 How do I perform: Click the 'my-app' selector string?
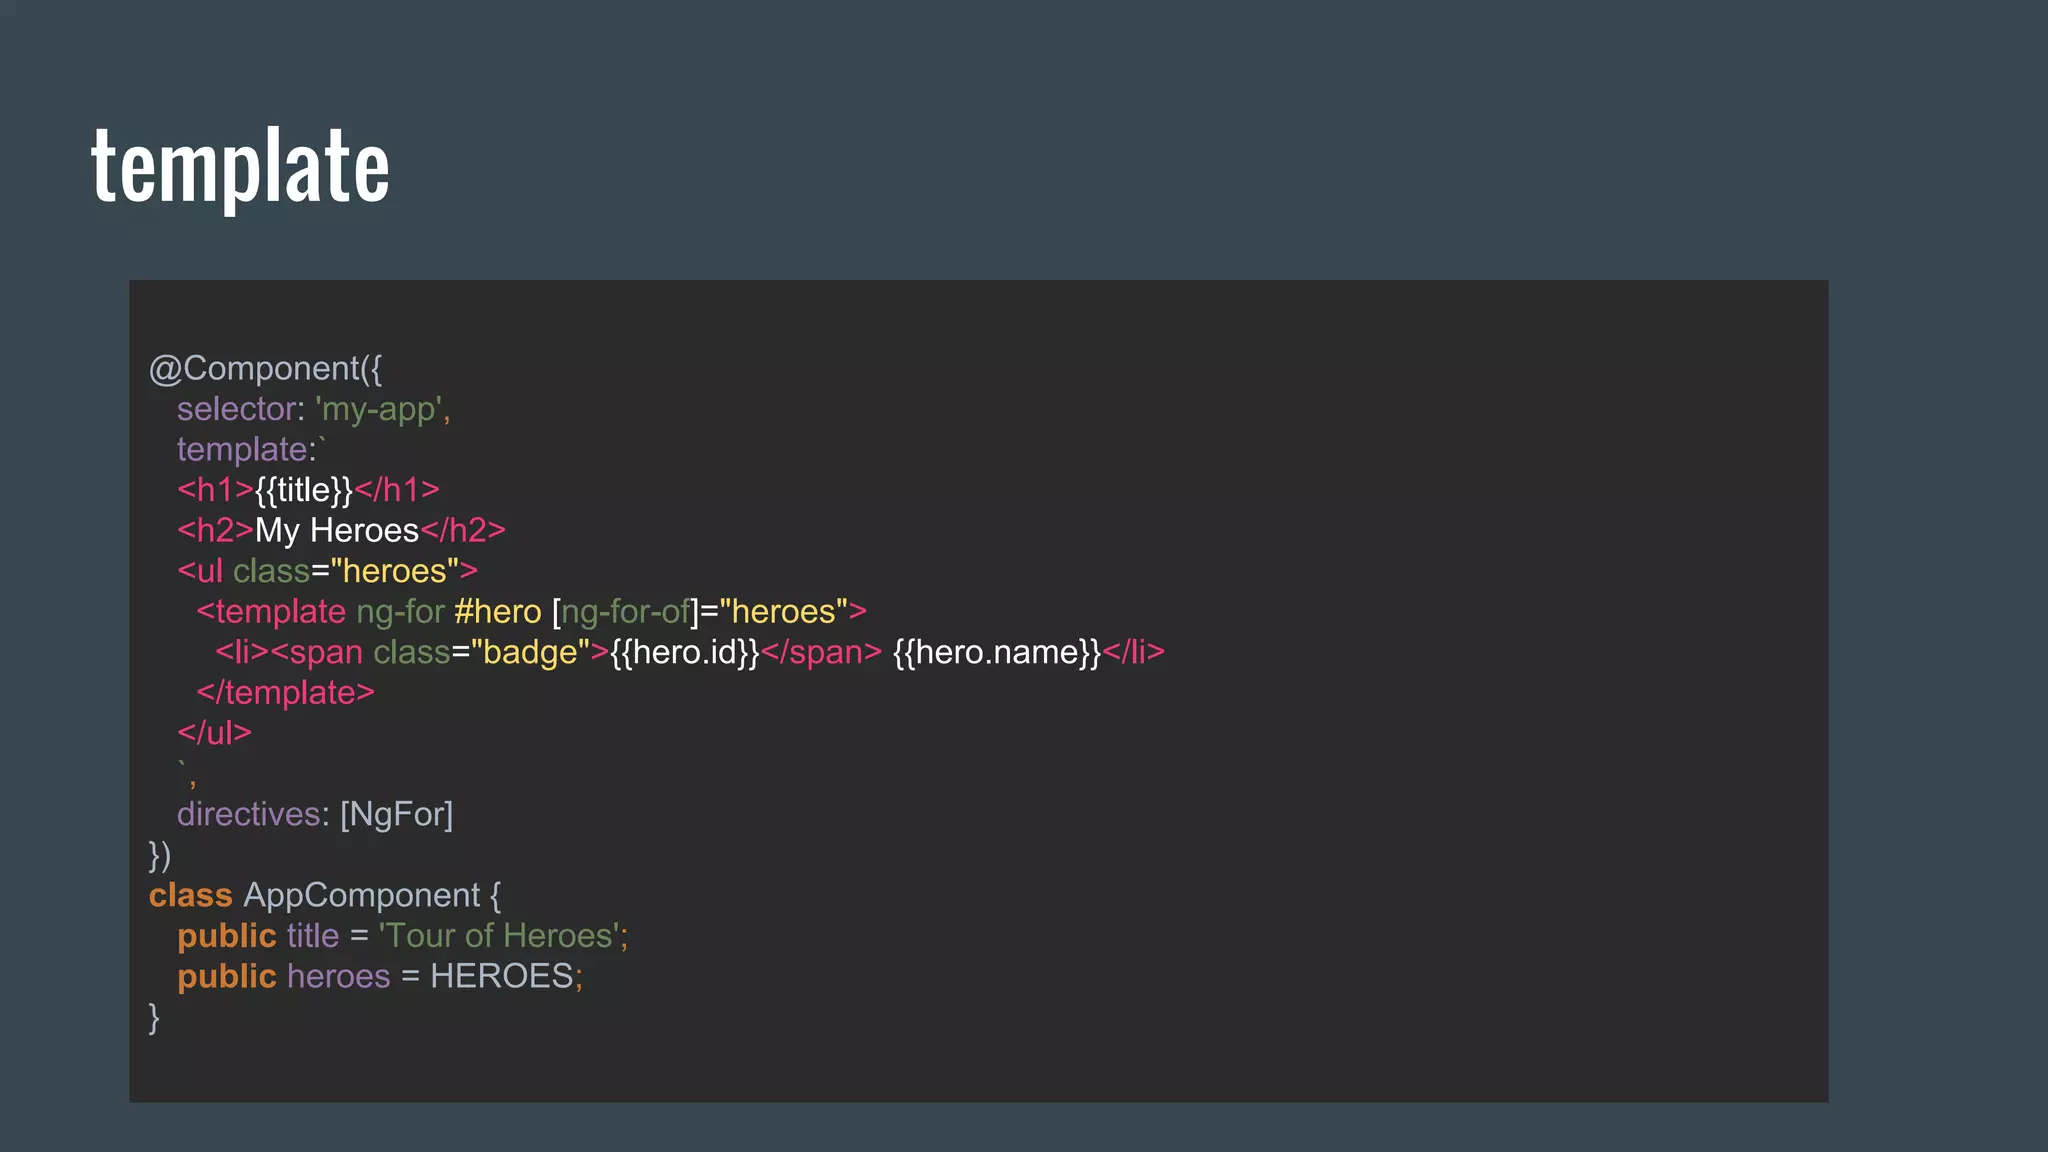379,409
